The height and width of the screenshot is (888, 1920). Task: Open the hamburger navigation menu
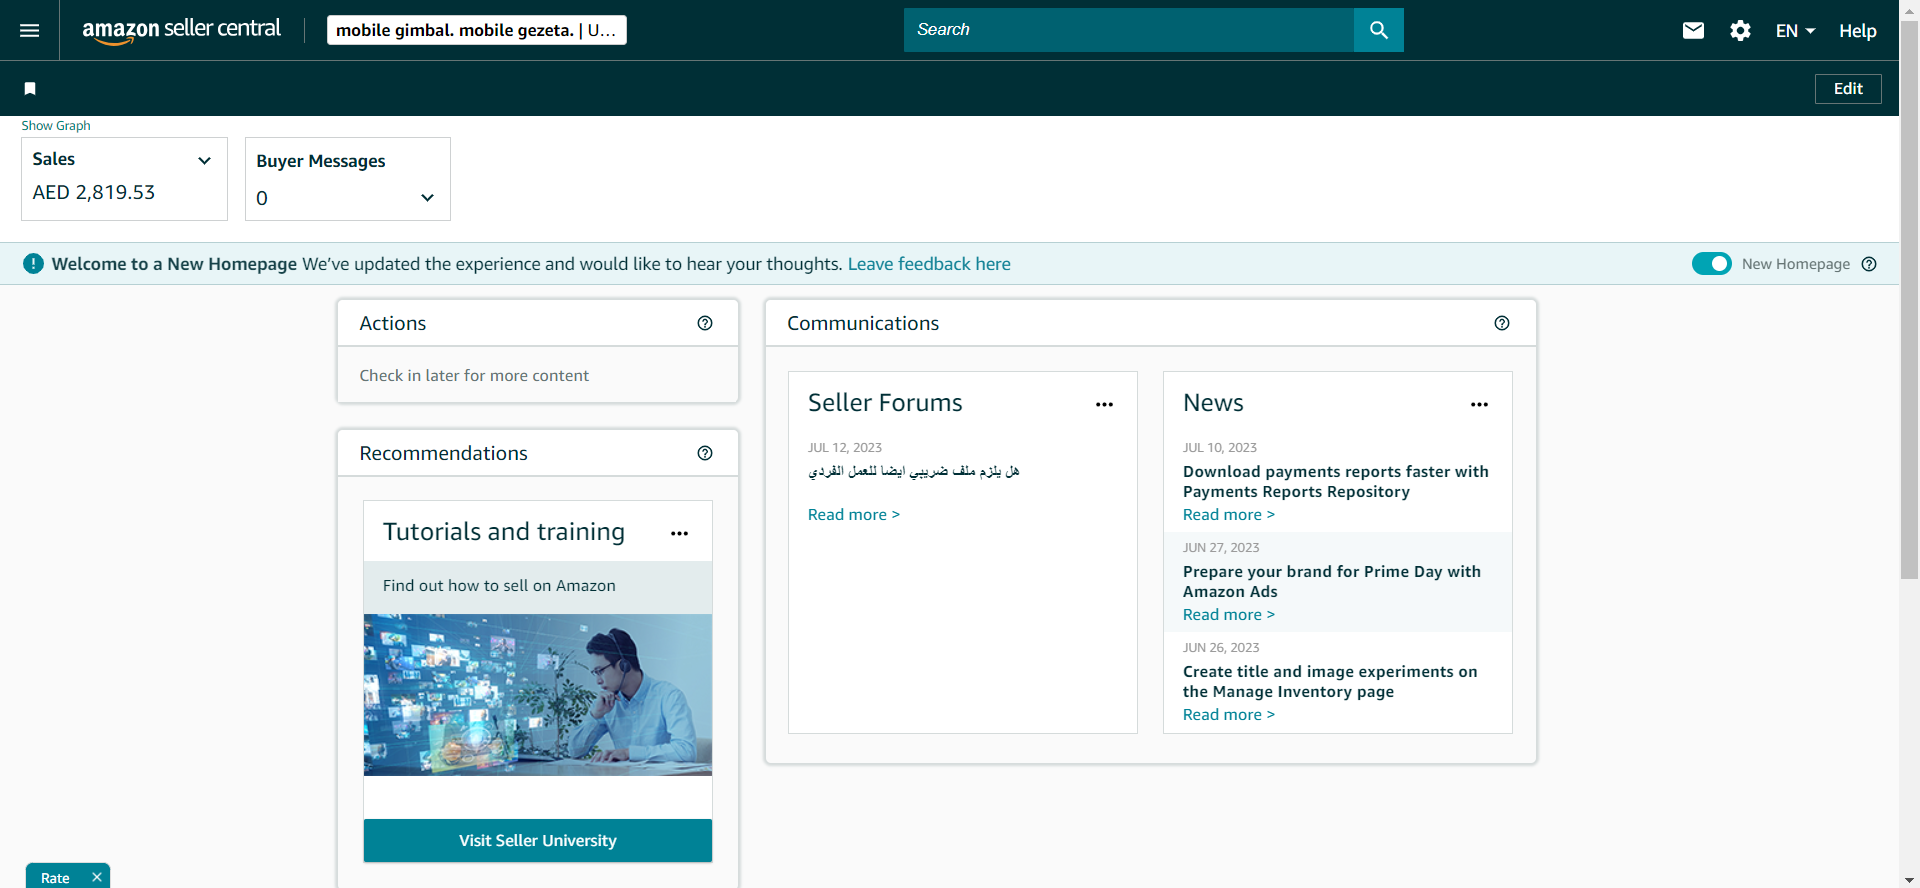(x=30, y=31)
